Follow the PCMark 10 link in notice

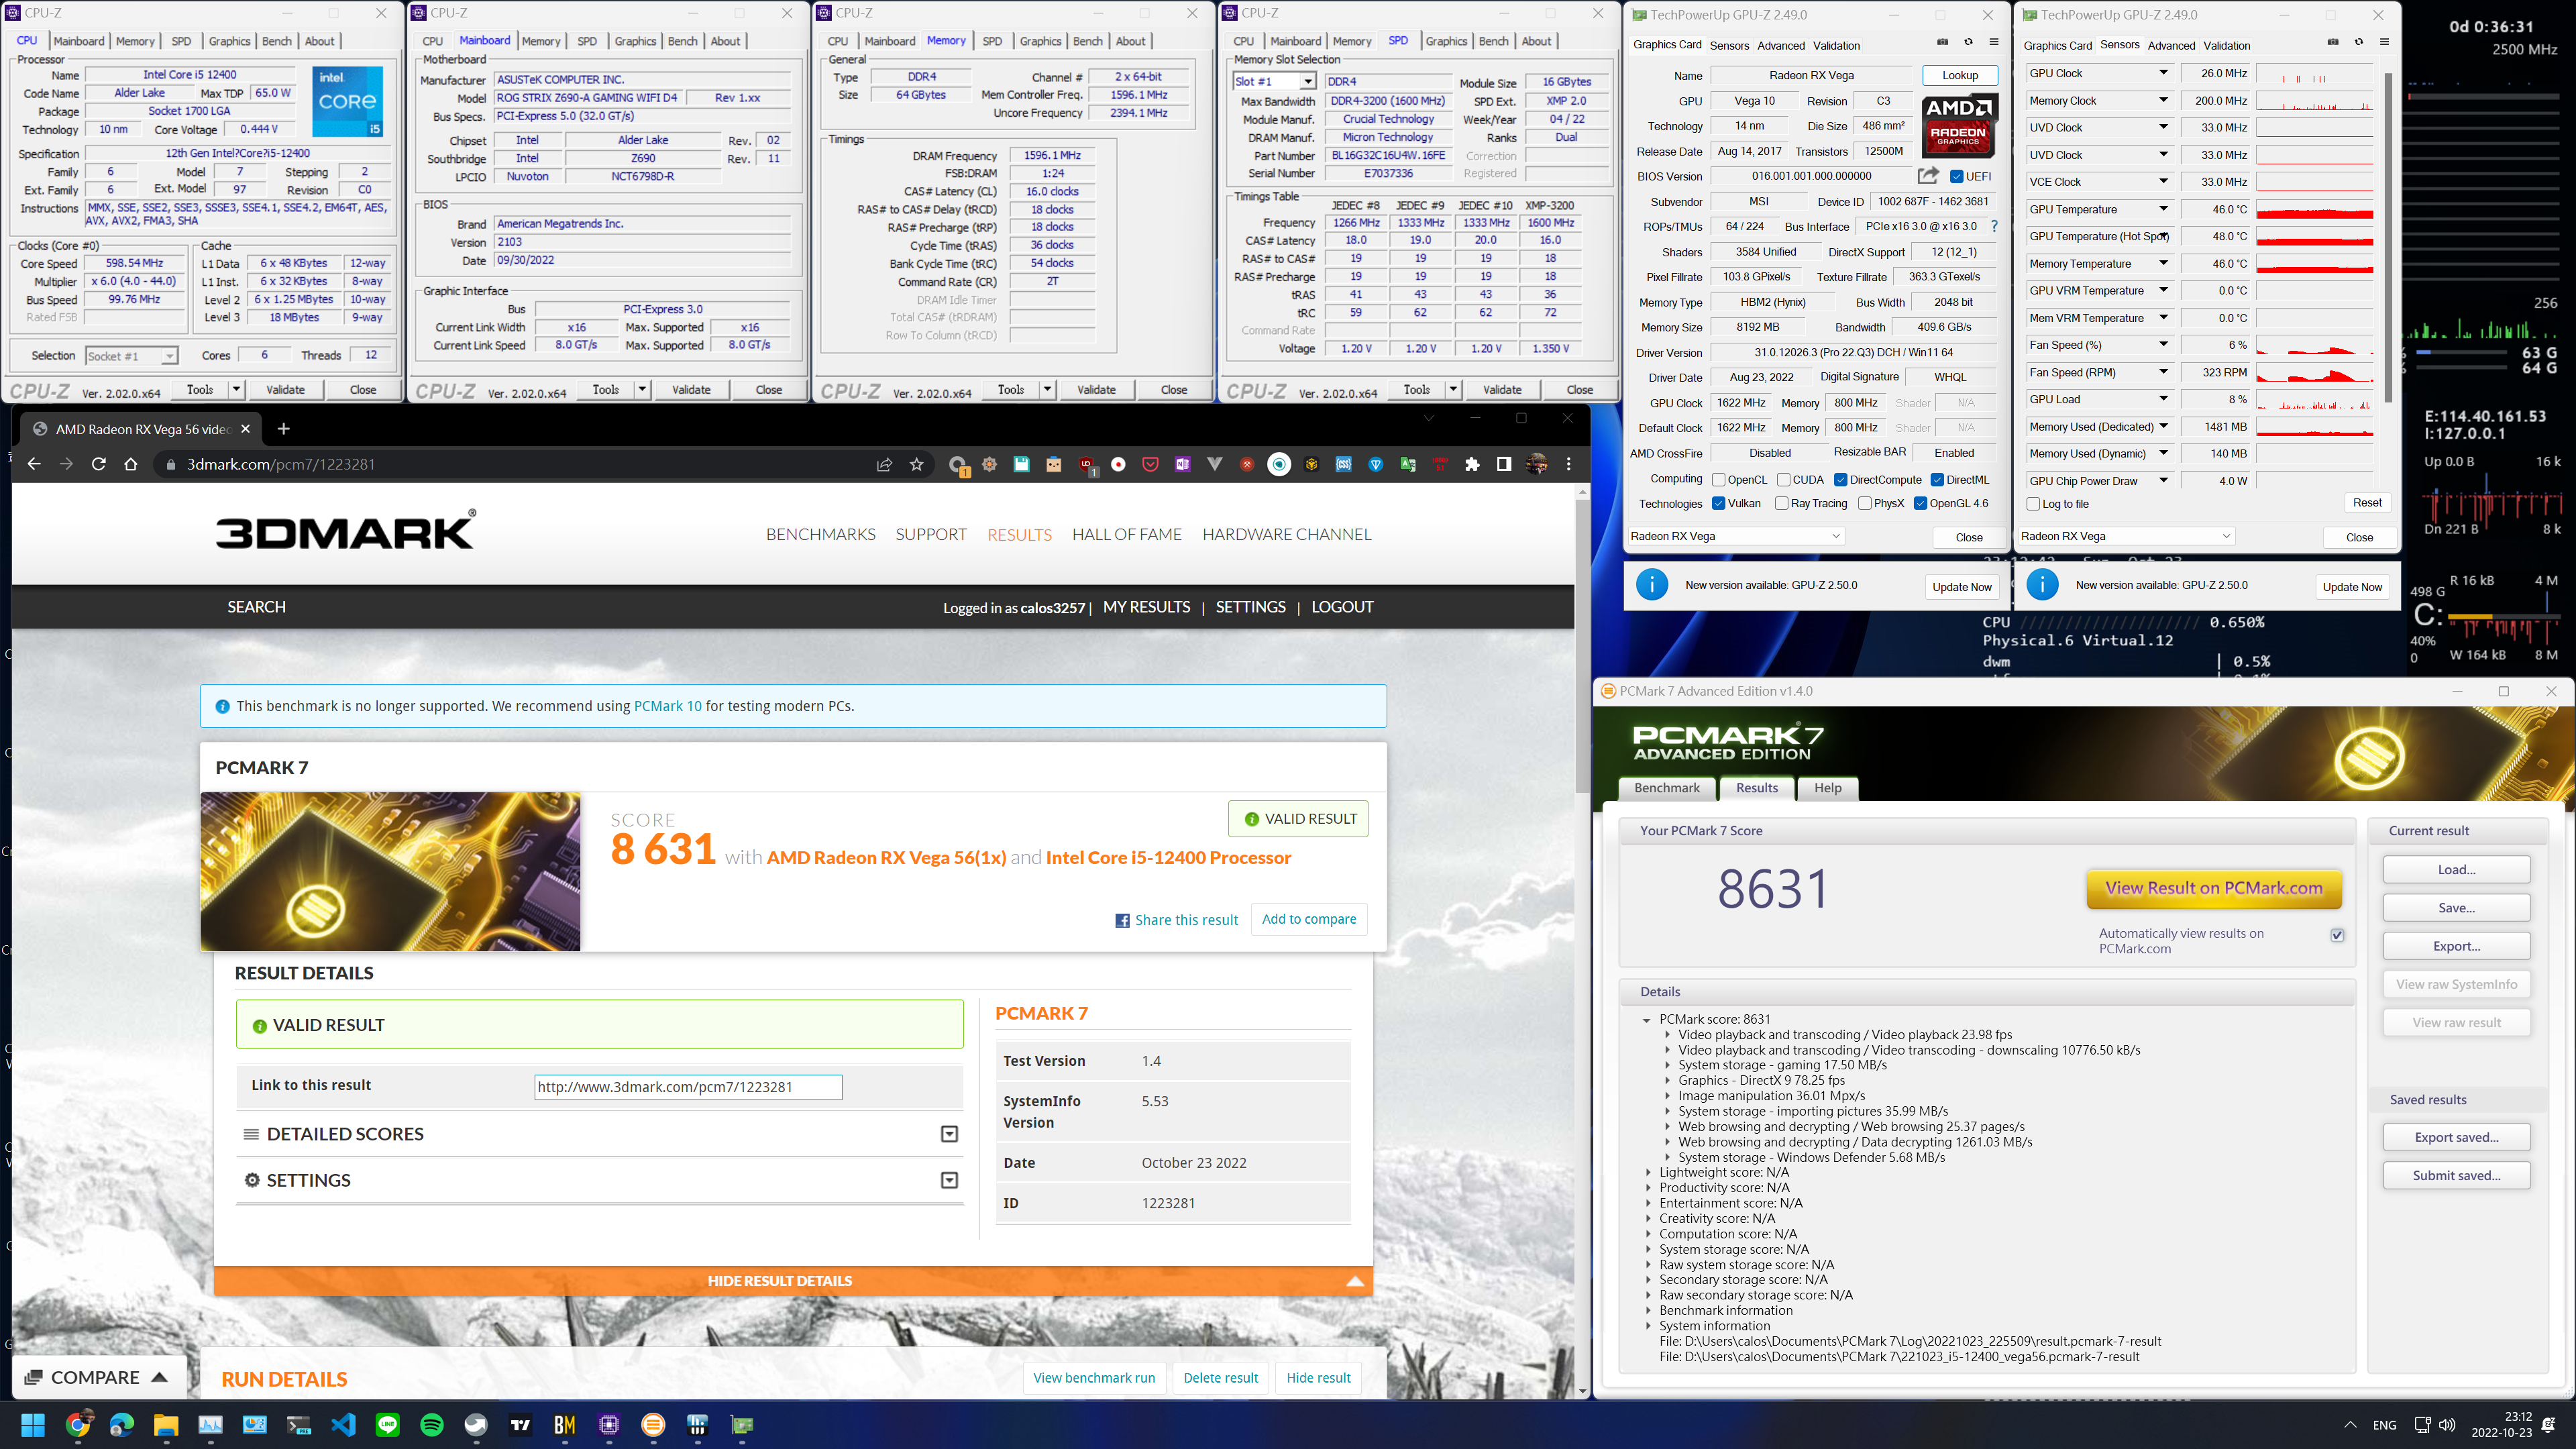point(667,706)
